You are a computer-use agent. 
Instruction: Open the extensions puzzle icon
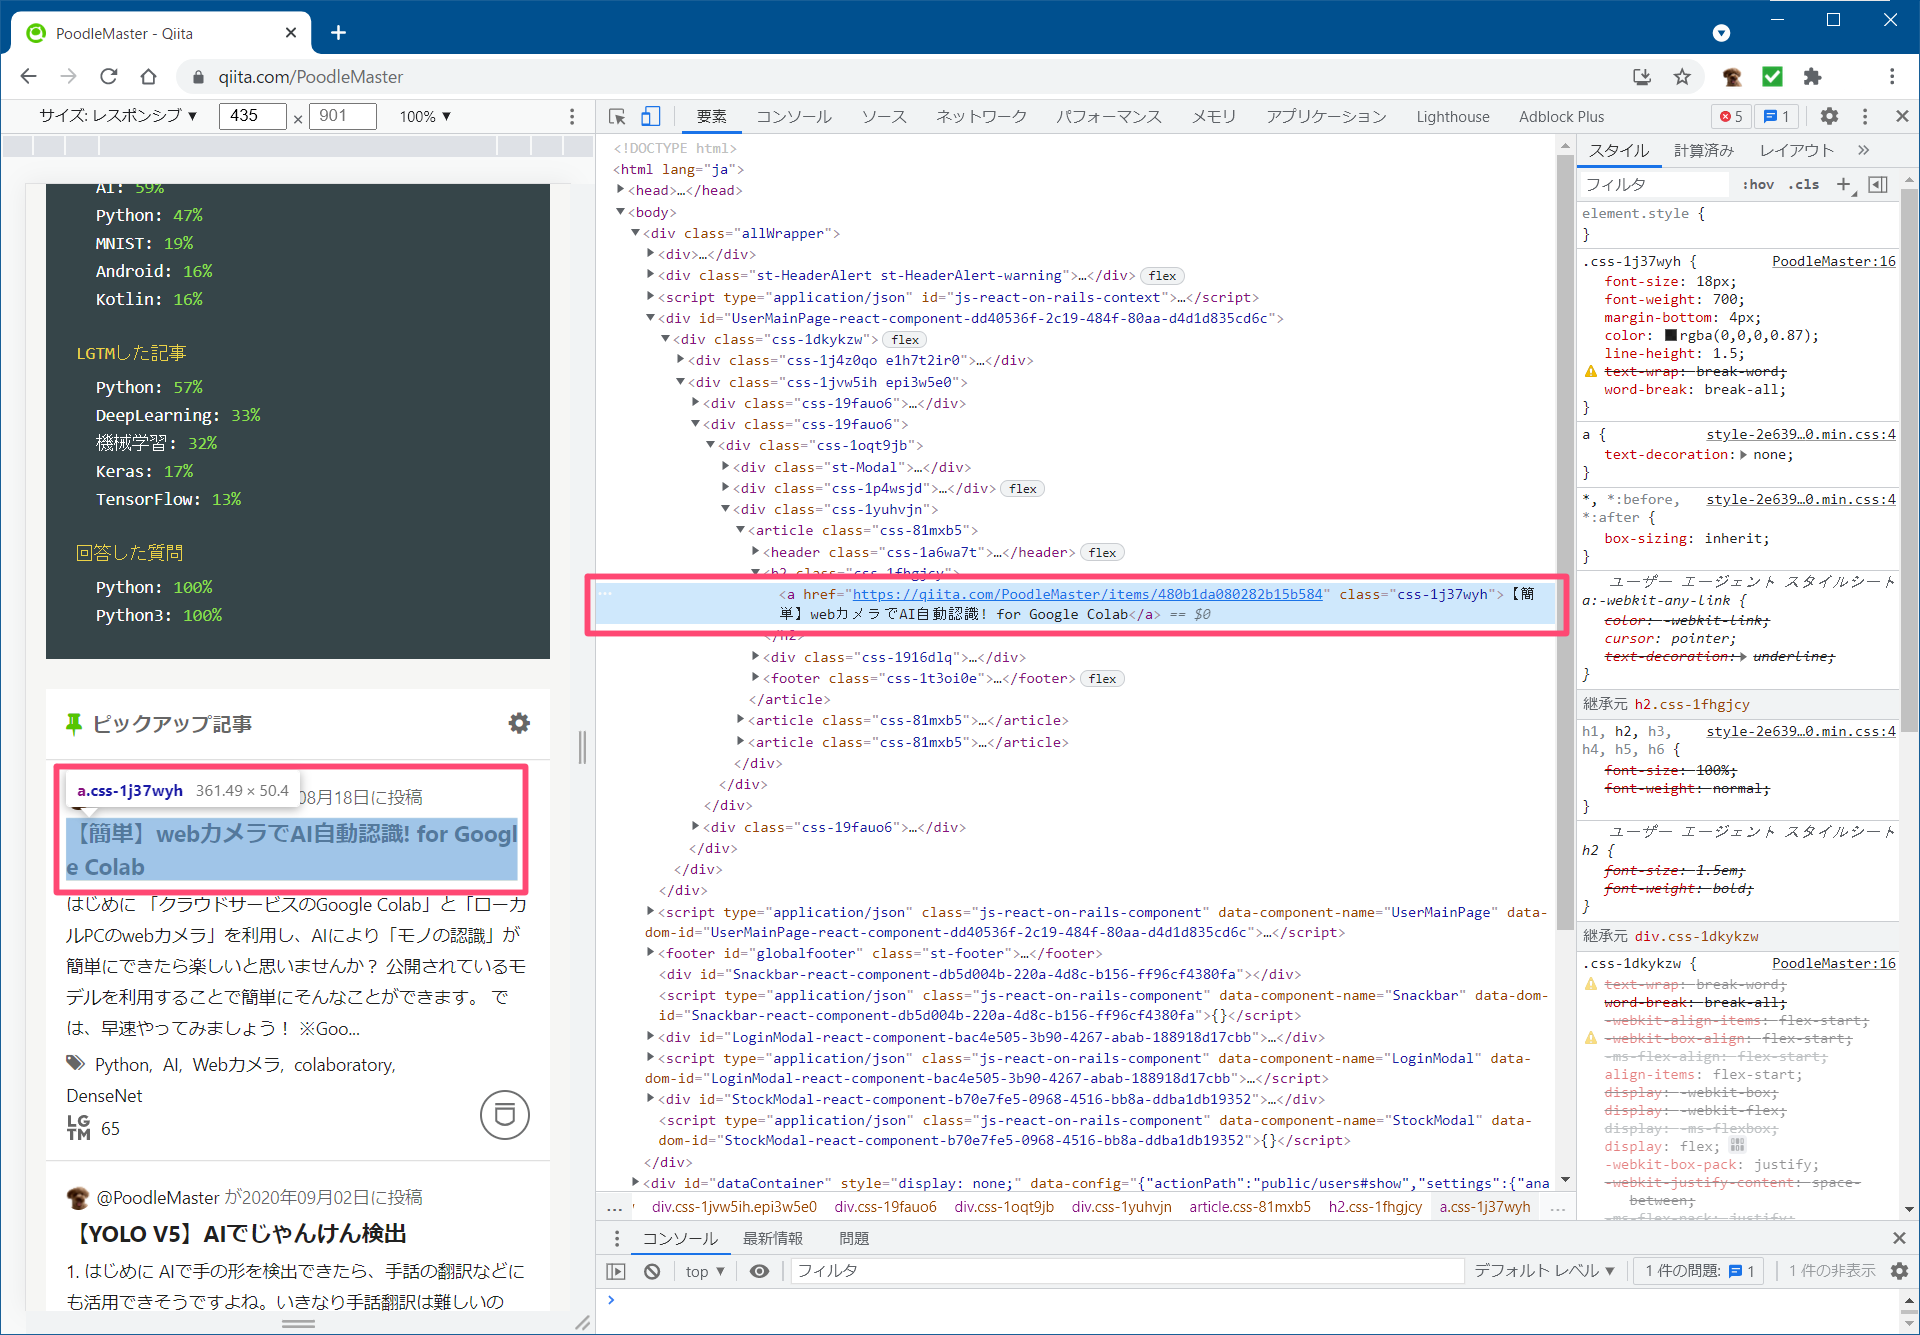pyautogui.click(x=1812, y=77)
